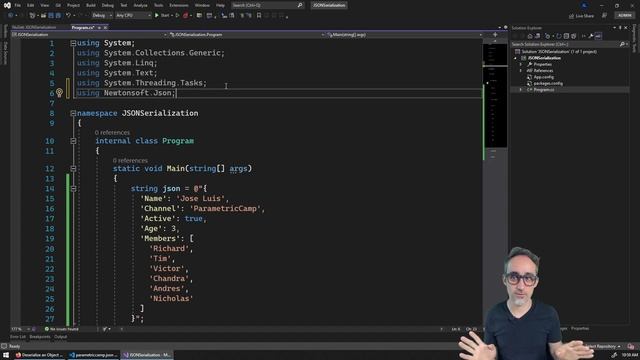The image size is (640, 360).
Task: Select App.config in Solution Explorer
Action: point(544,77)
